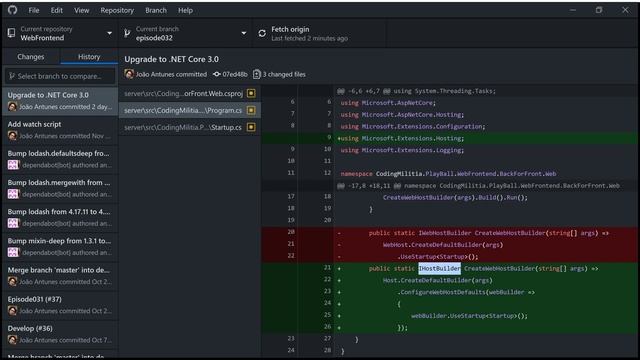Click the commit icon next to 07ed48b

click(x=217, y=74)
